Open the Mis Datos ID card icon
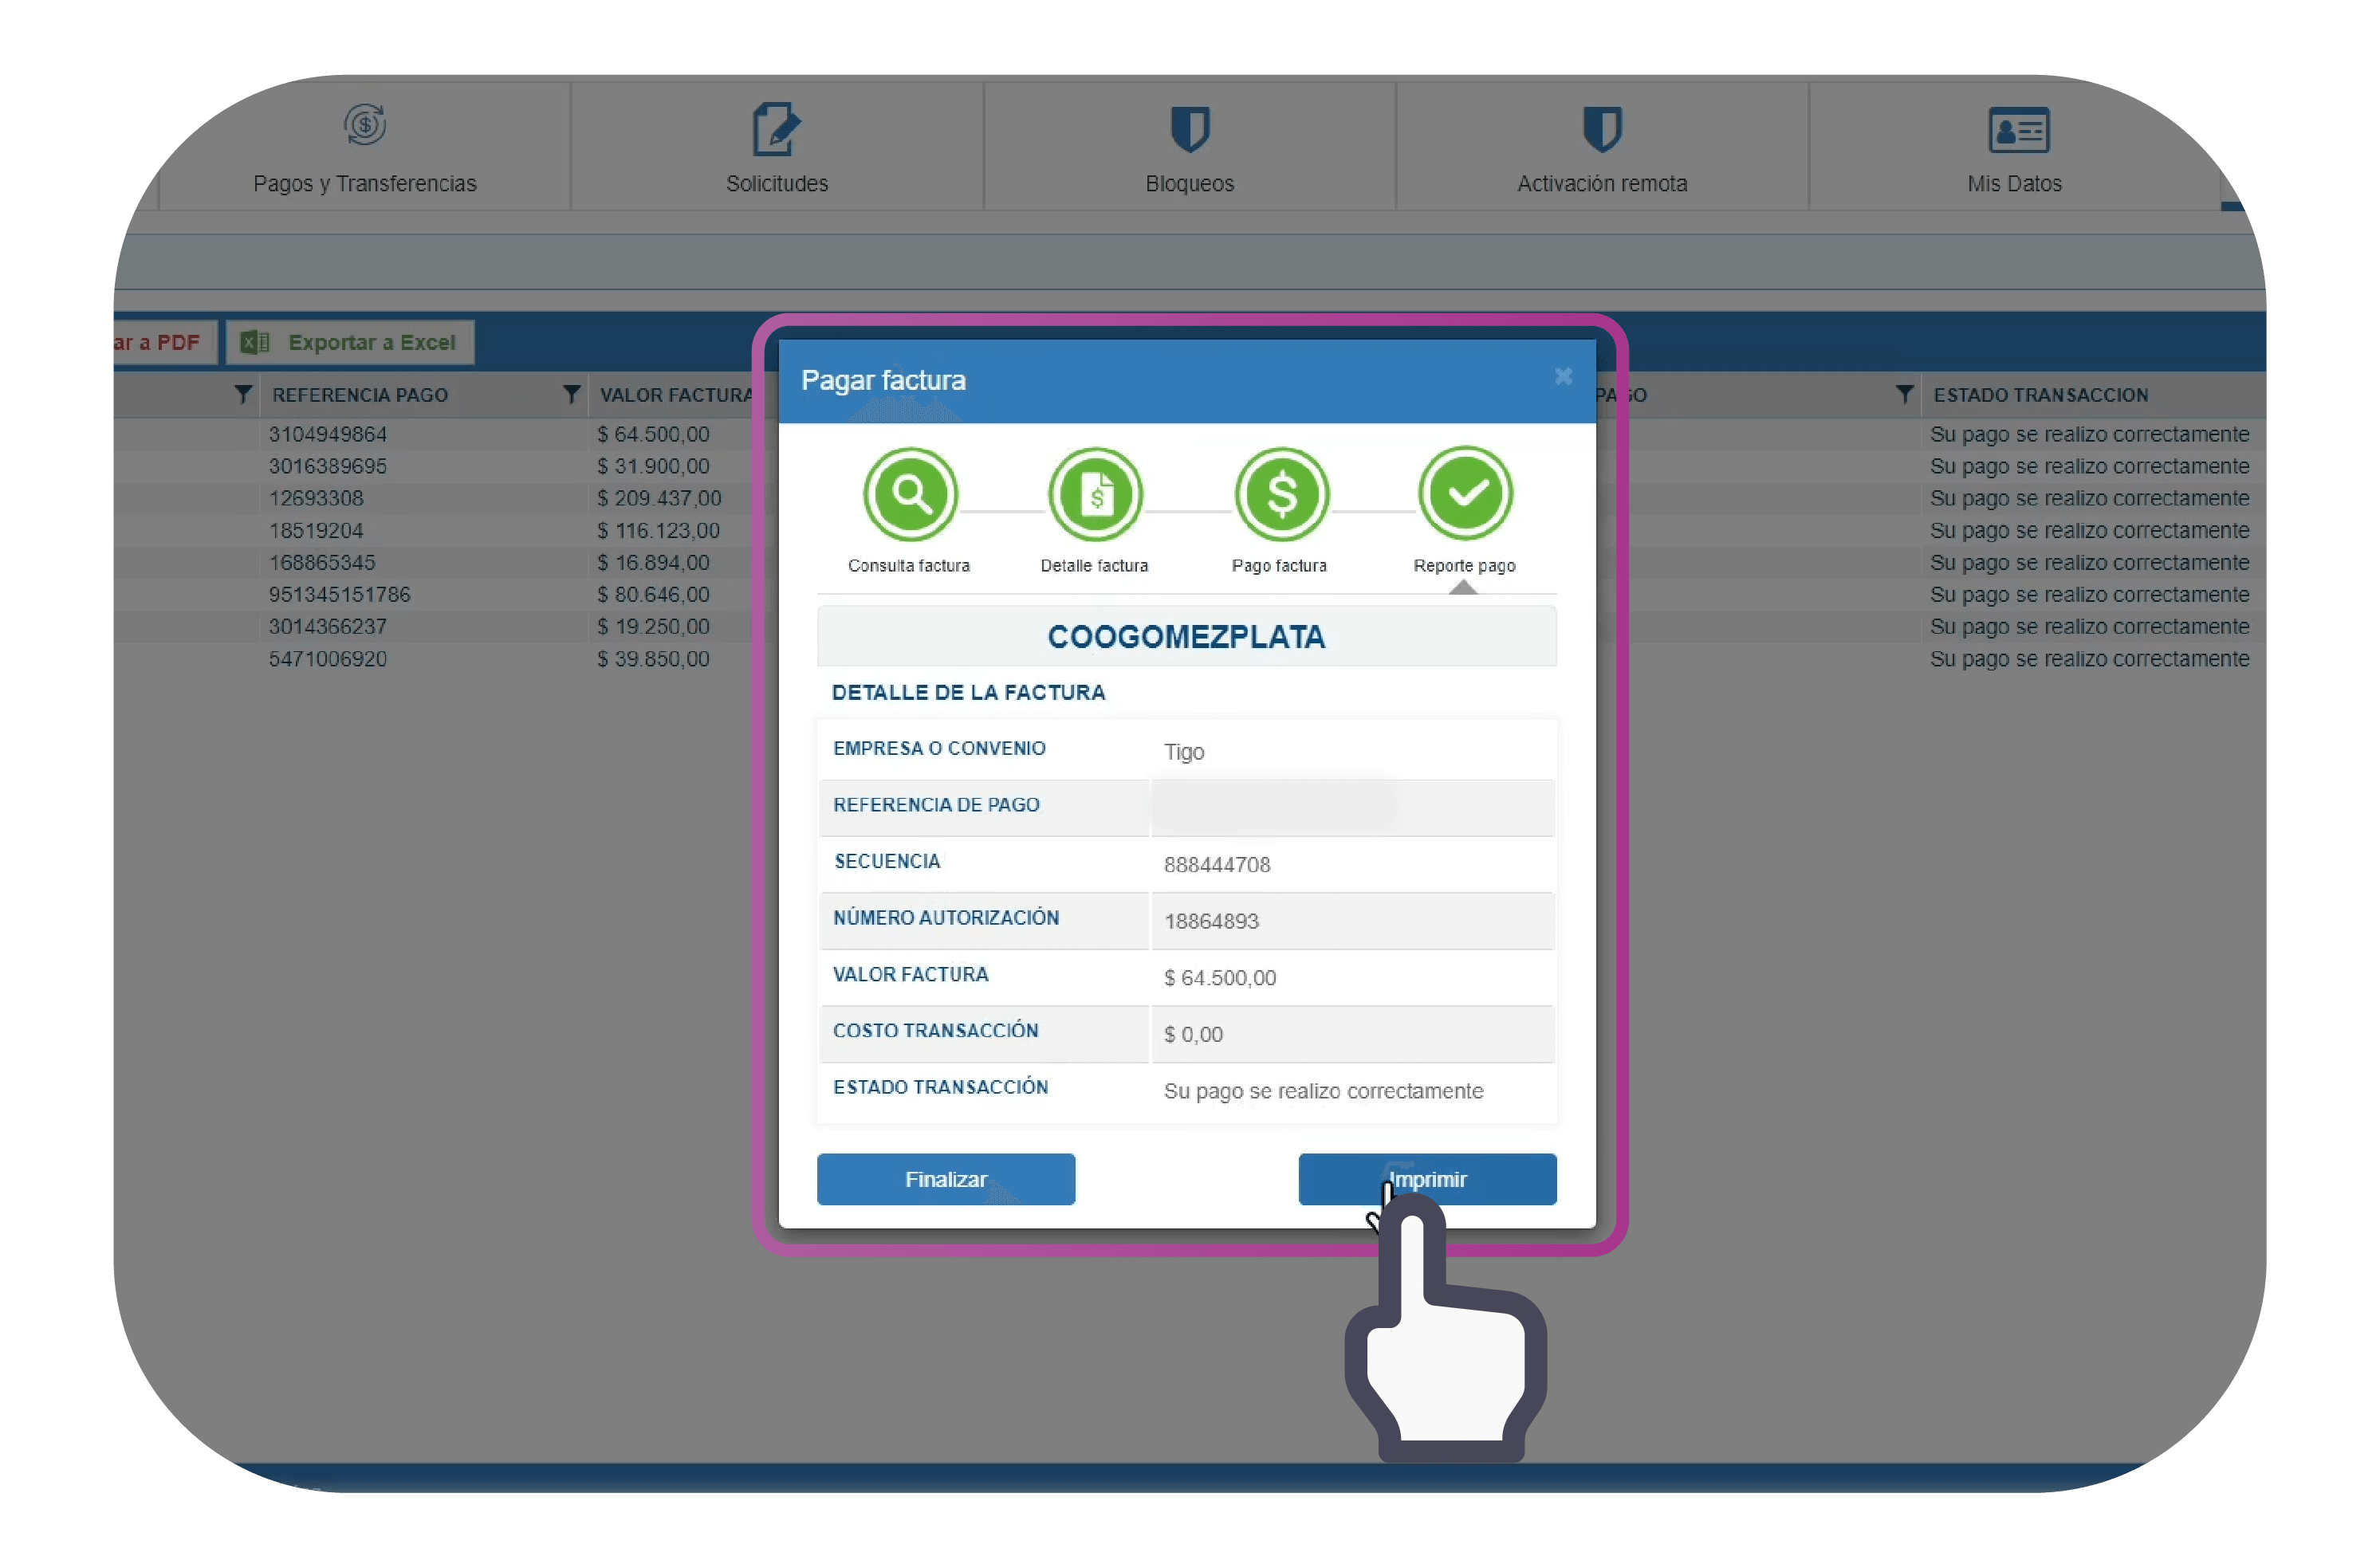 pos(2018,130)
